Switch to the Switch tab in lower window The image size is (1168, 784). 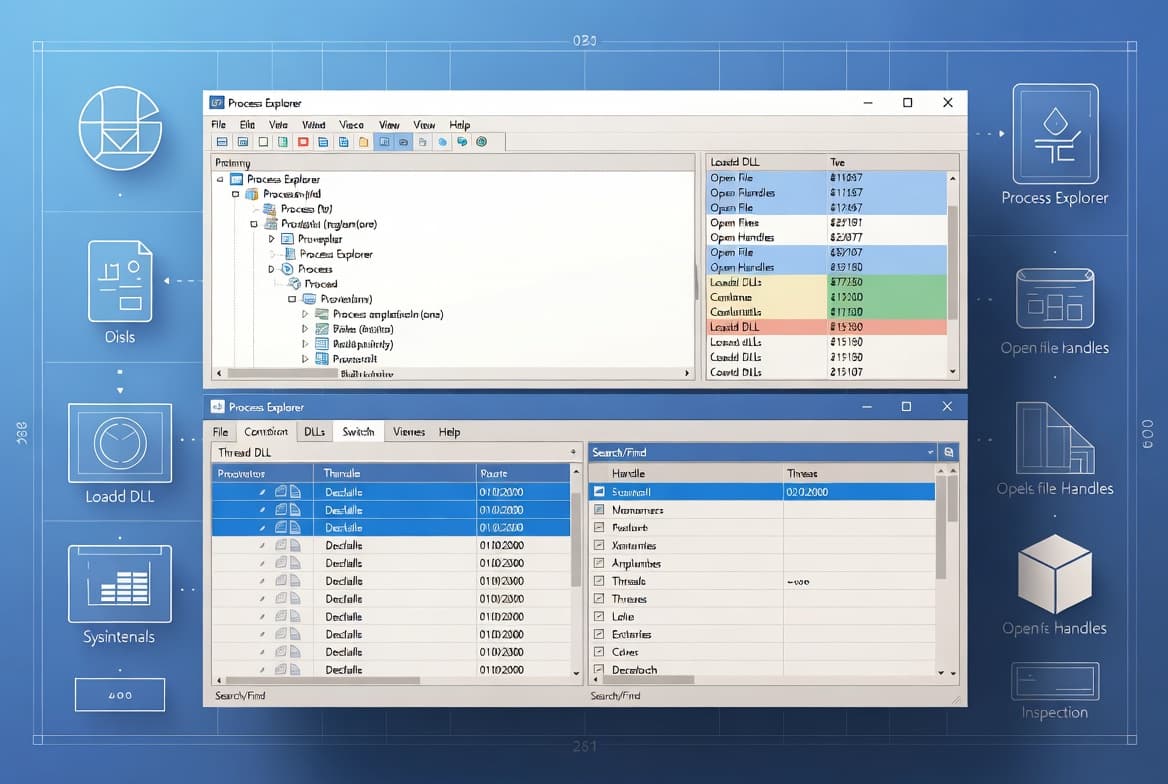pyautogui.click(x=358, y=432)
